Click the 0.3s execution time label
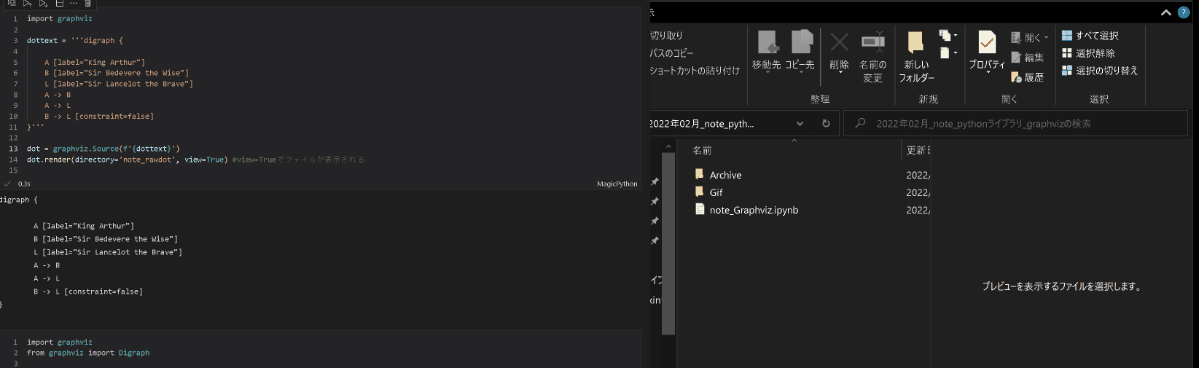Viewport: 1199px width, 368px height. coord(24,184)
